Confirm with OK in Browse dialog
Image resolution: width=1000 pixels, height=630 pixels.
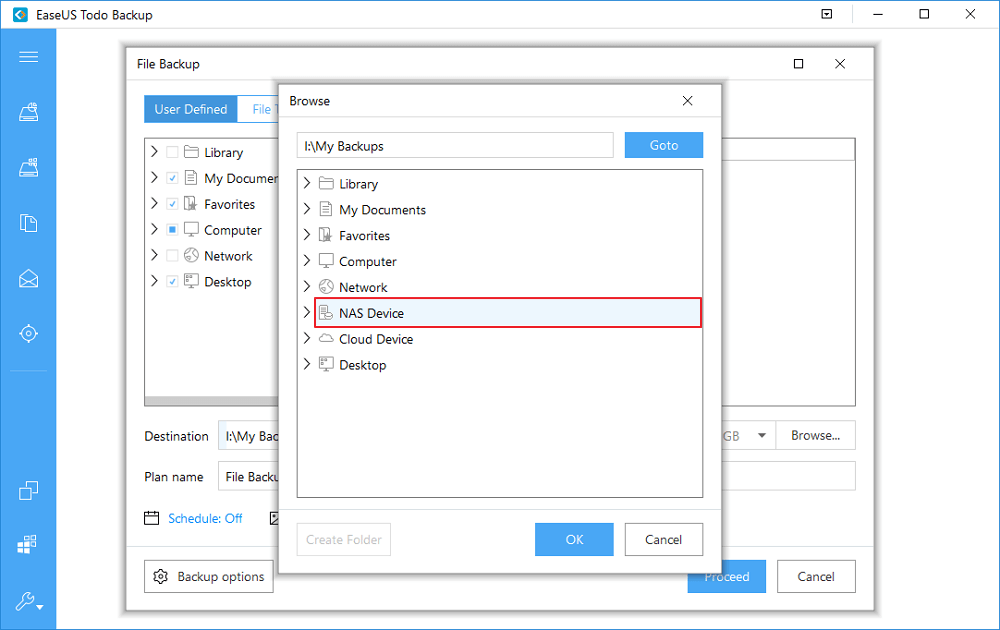click(x=574, y=539)
